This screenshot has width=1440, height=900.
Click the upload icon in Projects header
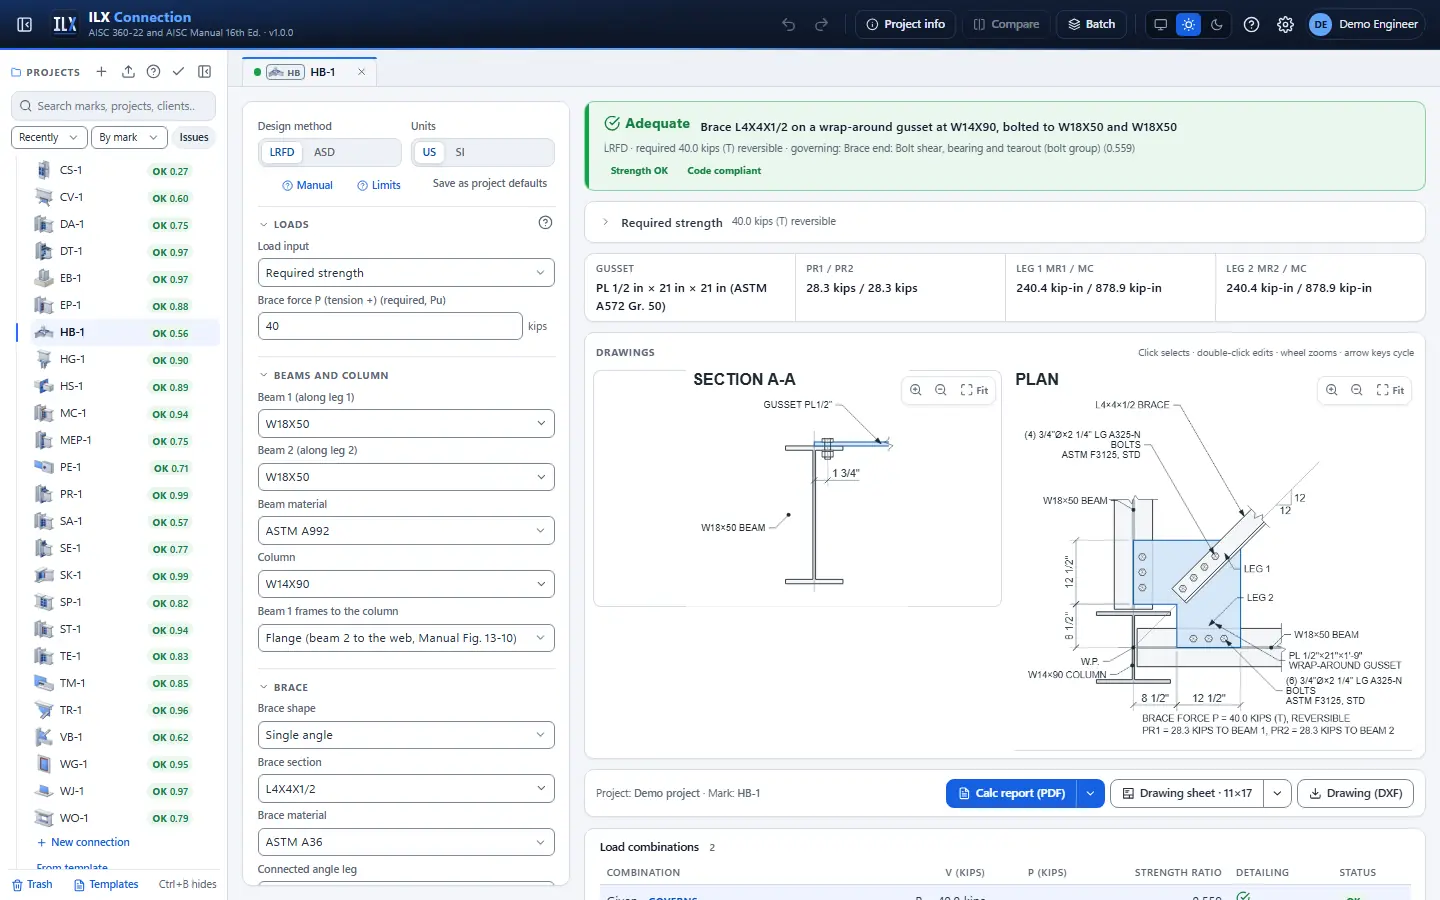click(128, 72)
